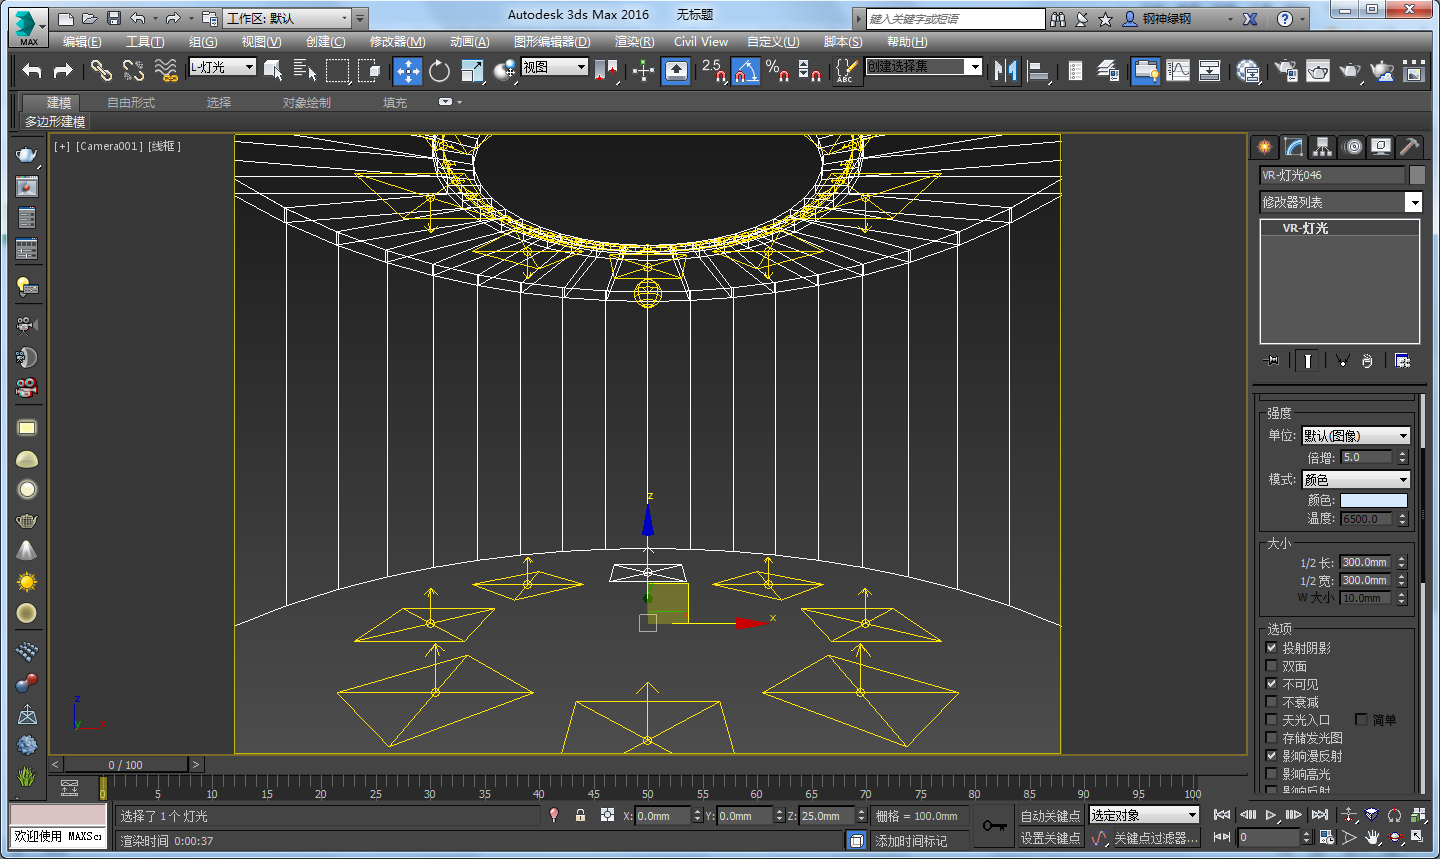
Task: Activate the Select and Uniform Scale tool
Action: (472, 70)
